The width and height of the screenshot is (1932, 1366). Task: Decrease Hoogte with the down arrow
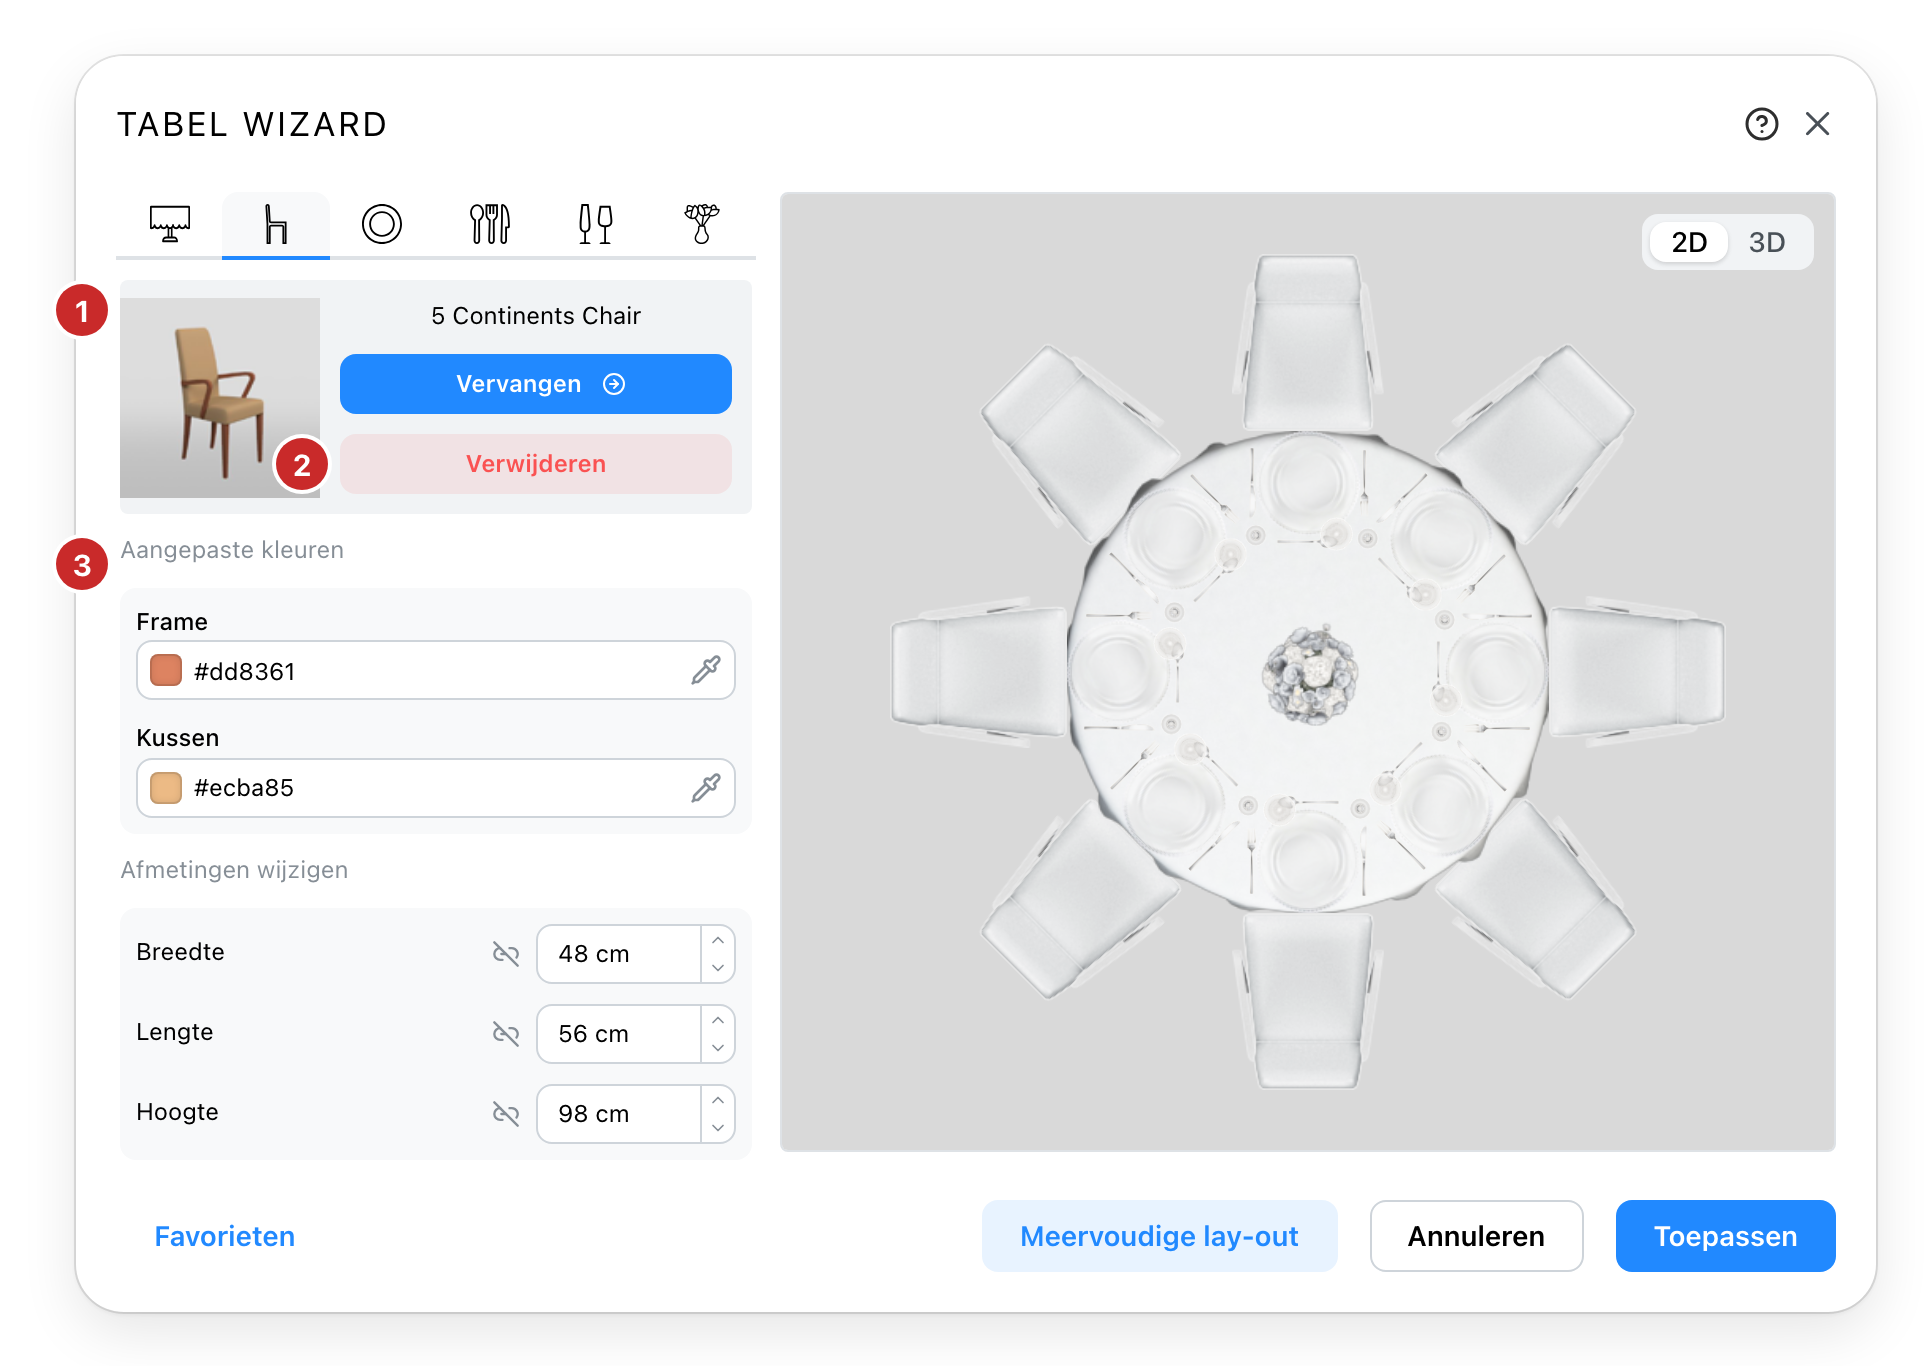[x=718, y=1128]
